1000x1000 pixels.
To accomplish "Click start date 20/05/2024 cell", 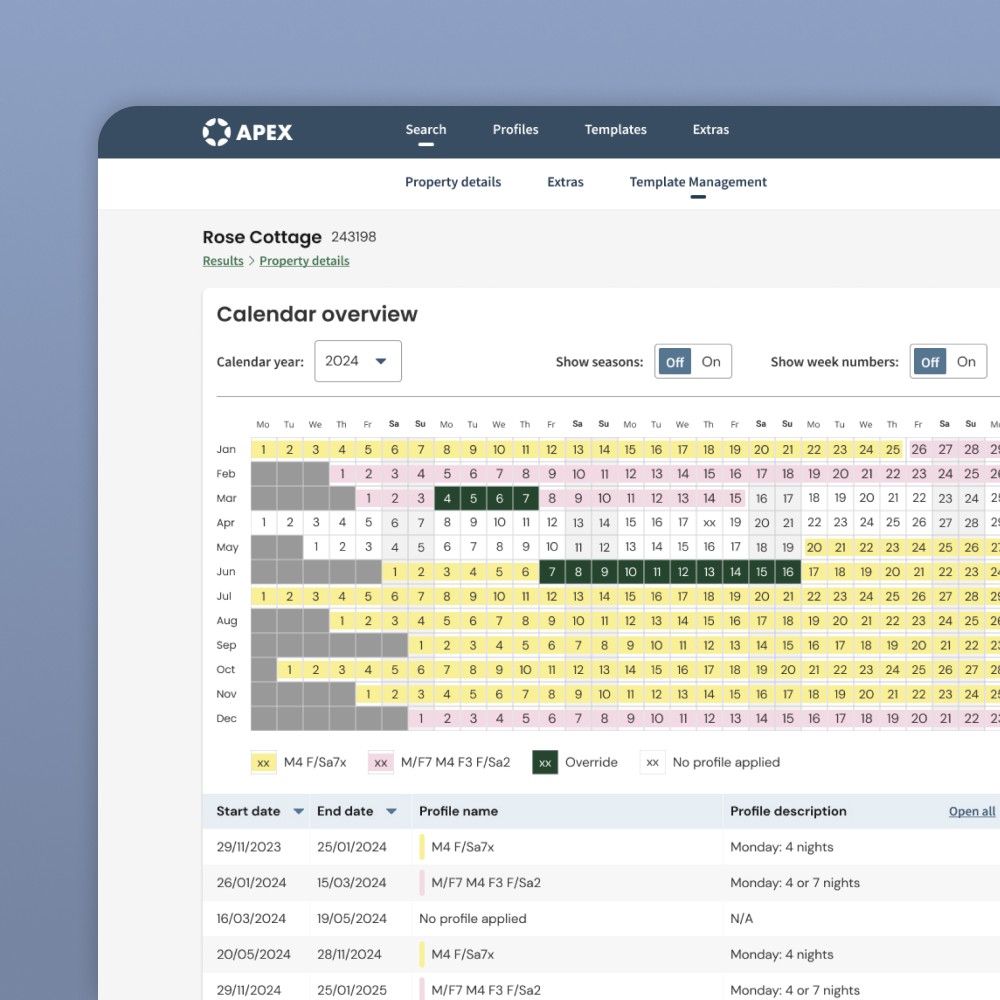I will 253,954.
